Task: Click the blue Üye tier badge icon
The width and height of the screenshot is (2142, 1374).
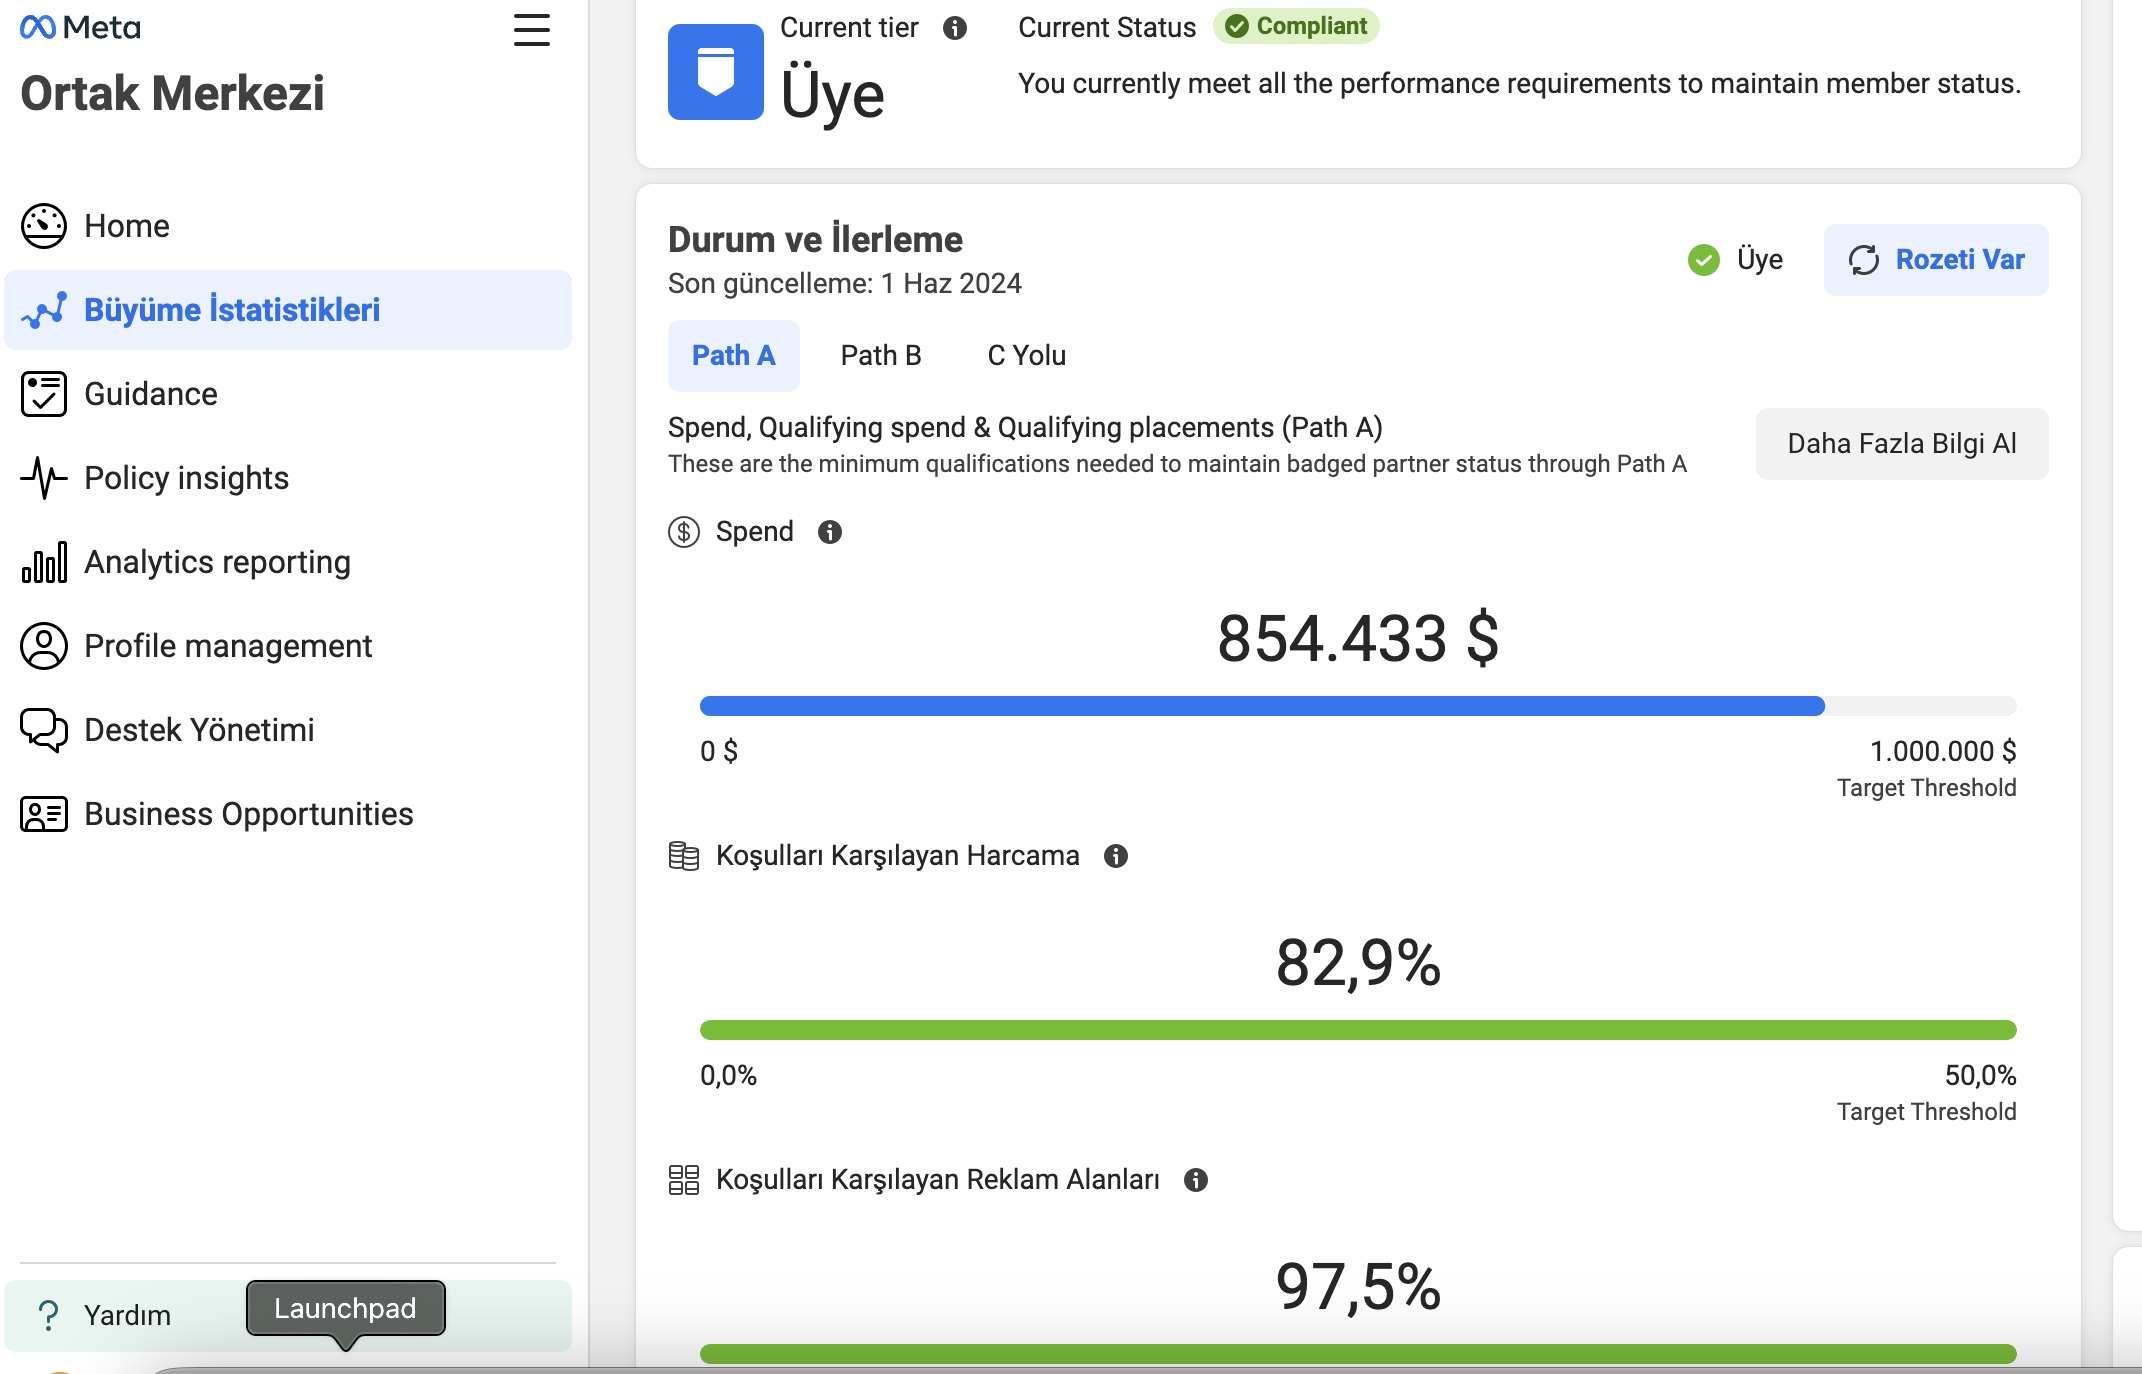Action: click(x=716, y=72)
